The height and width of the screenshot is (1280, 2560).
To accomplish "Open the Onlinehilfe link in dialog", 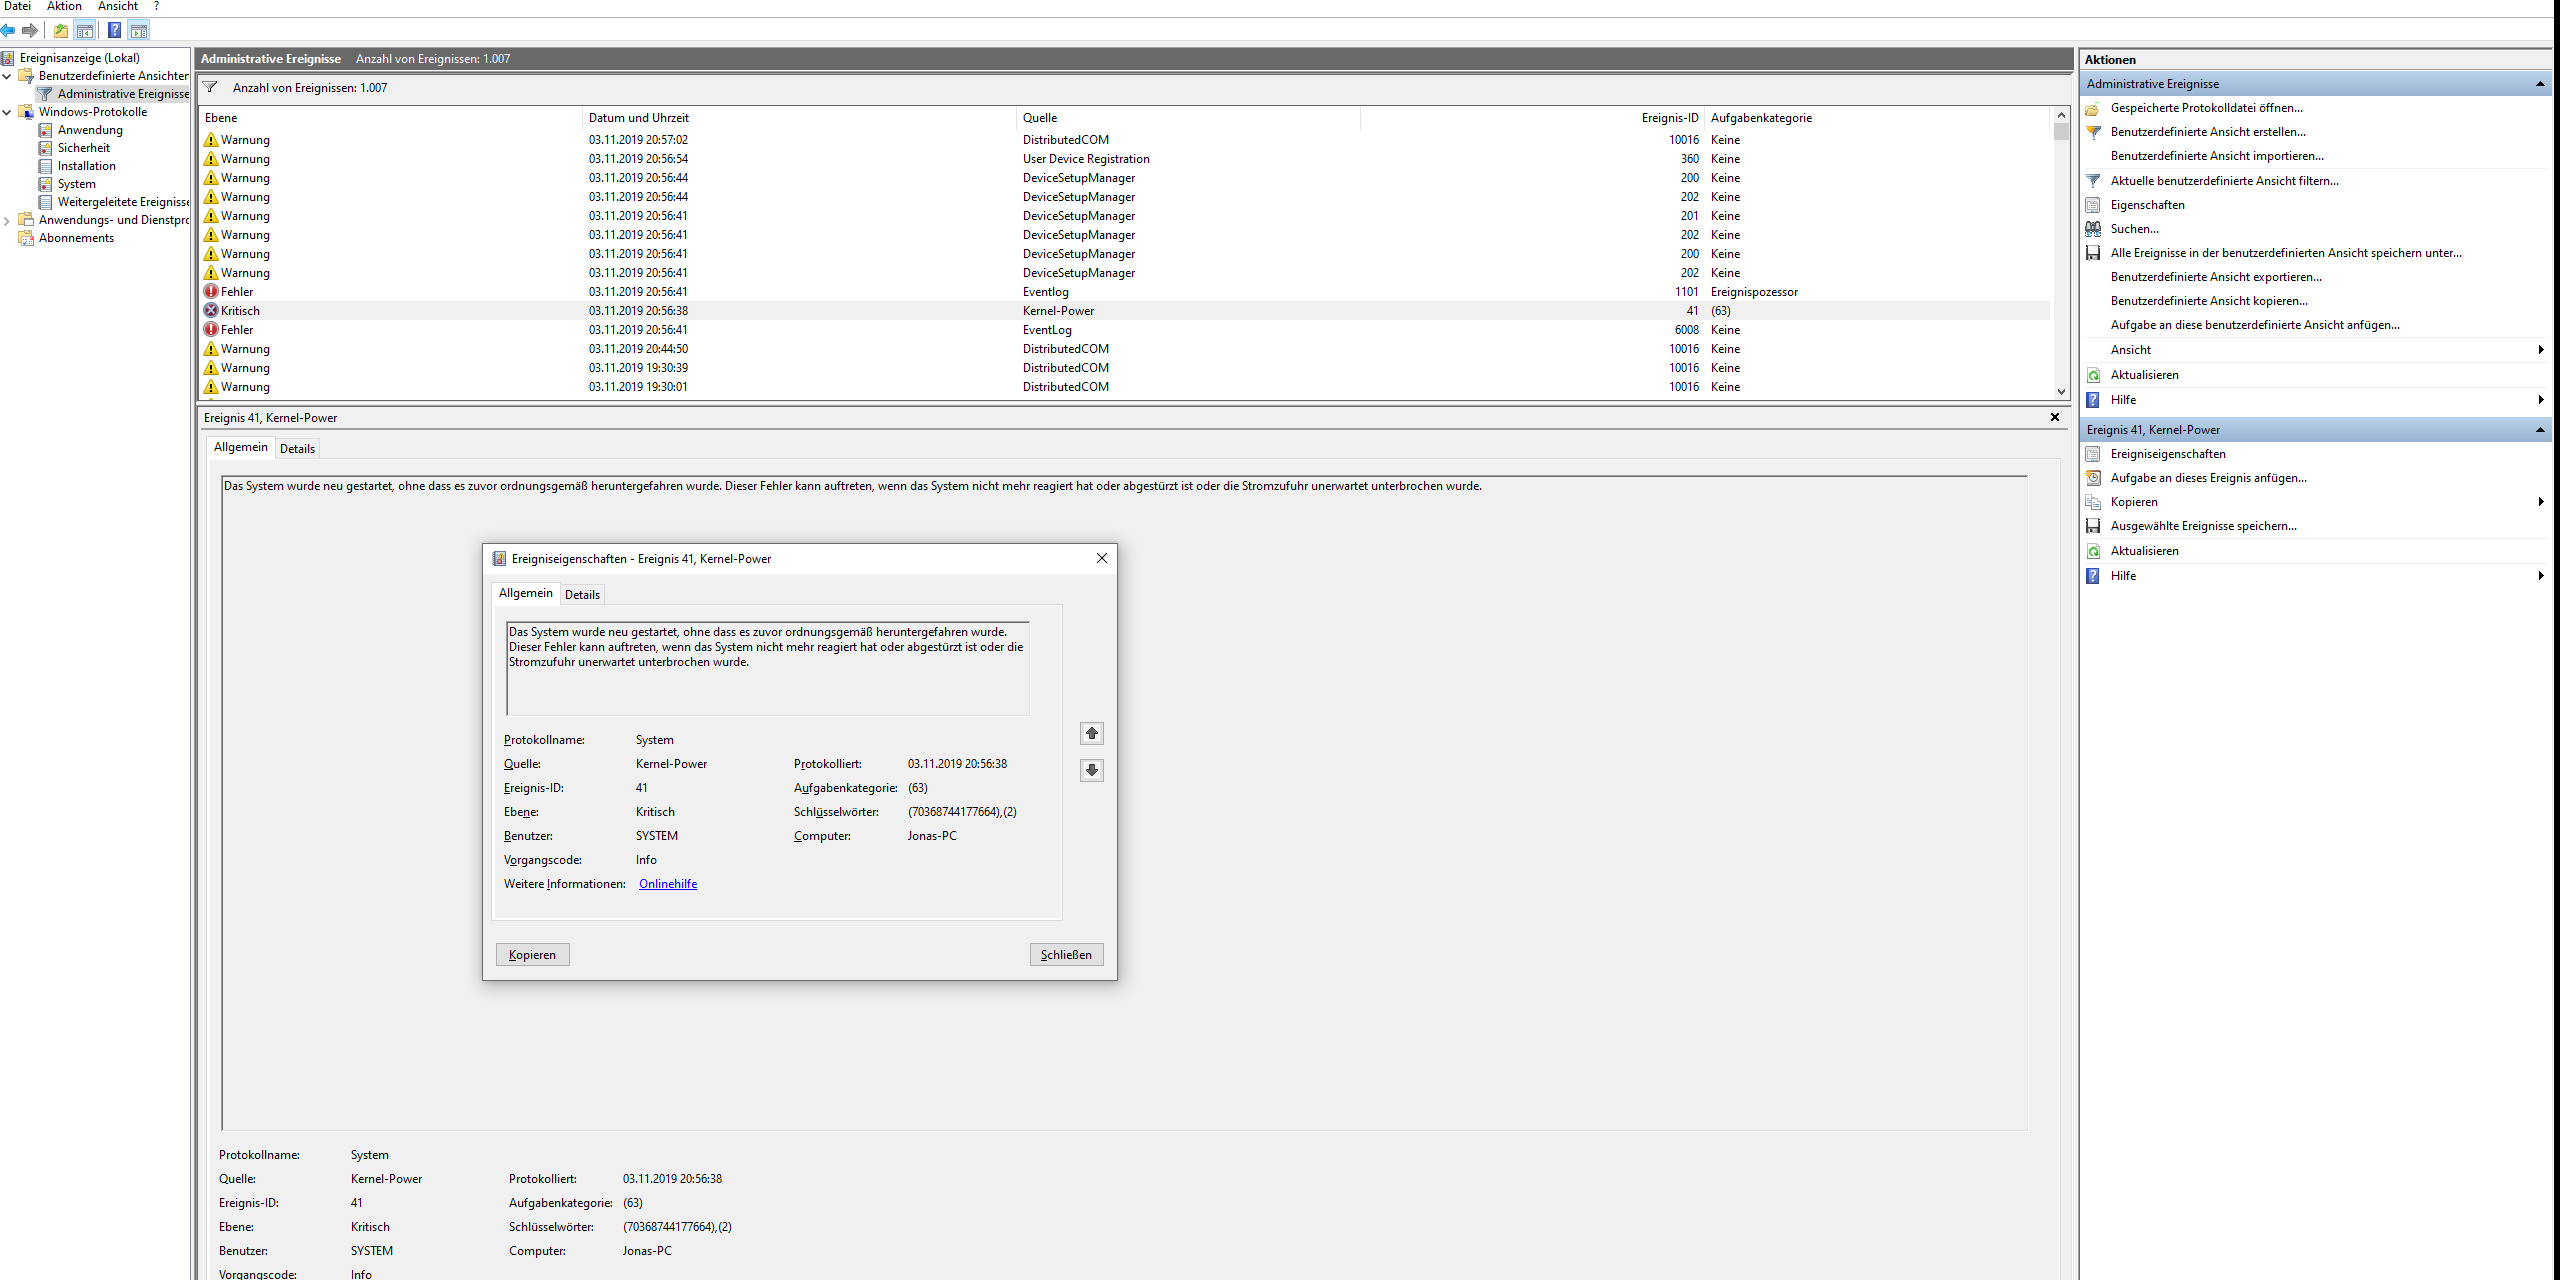I will [x=668, y=884].
